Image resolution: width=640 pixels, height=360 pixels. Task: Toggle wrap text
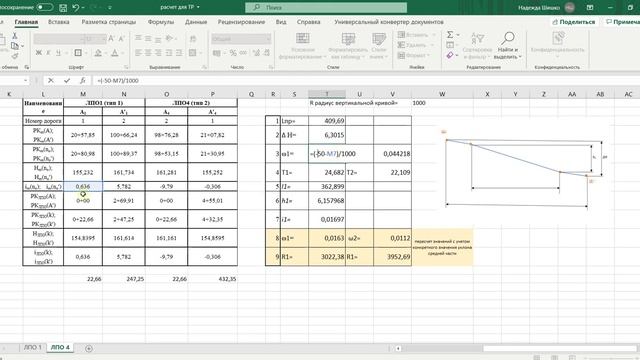(193, 38)
